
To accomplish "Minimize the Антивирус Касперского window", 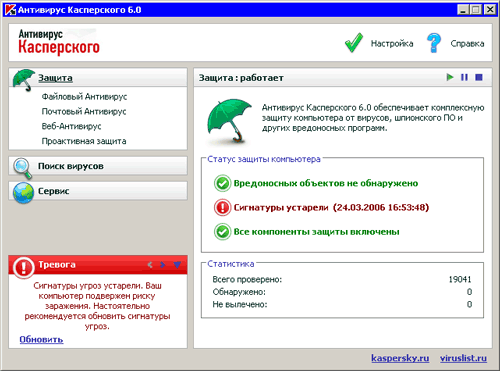I will click(463, 10).
